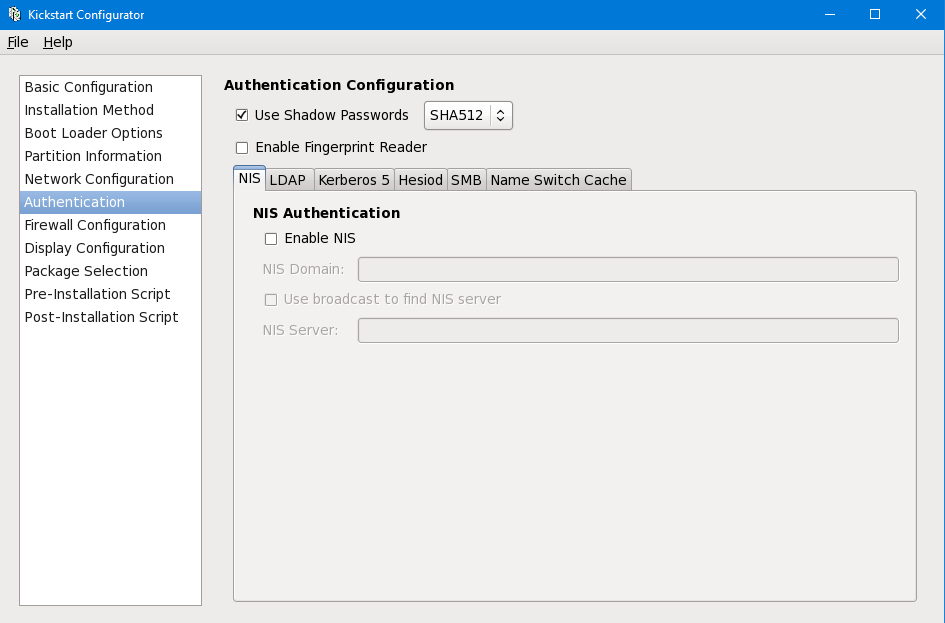This screenshot has width=945, height=623.
Task: Check the Enable NIS option
Action: (271, 239)
